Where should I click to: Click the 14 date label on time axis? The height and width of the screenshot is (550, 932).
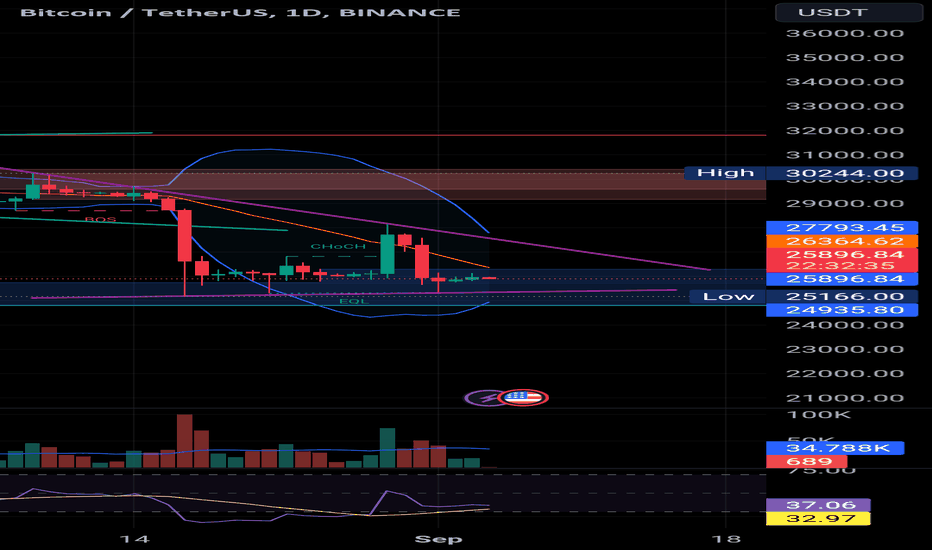[134, 539]
